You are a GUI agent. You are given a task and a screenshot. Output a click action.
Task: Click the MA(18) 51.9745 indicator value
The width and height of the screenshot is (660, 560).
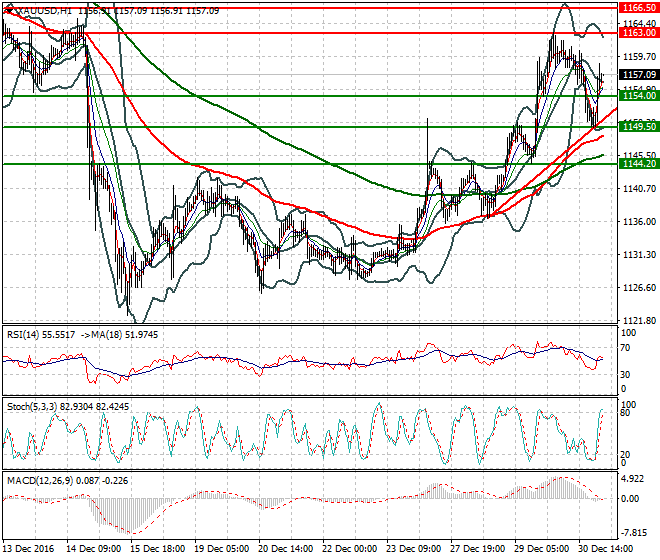126,335
